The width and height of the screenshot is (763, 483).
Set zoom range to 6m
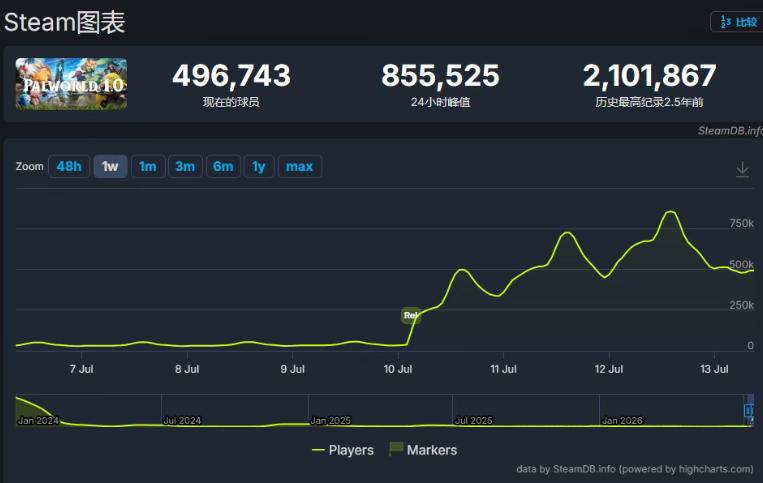223,166
